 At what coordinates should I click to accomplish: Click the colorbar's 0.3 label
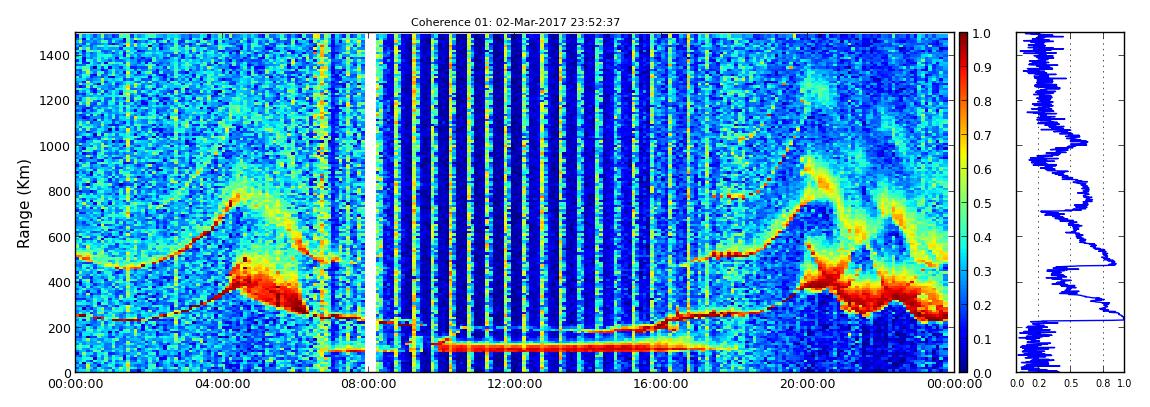981,271
